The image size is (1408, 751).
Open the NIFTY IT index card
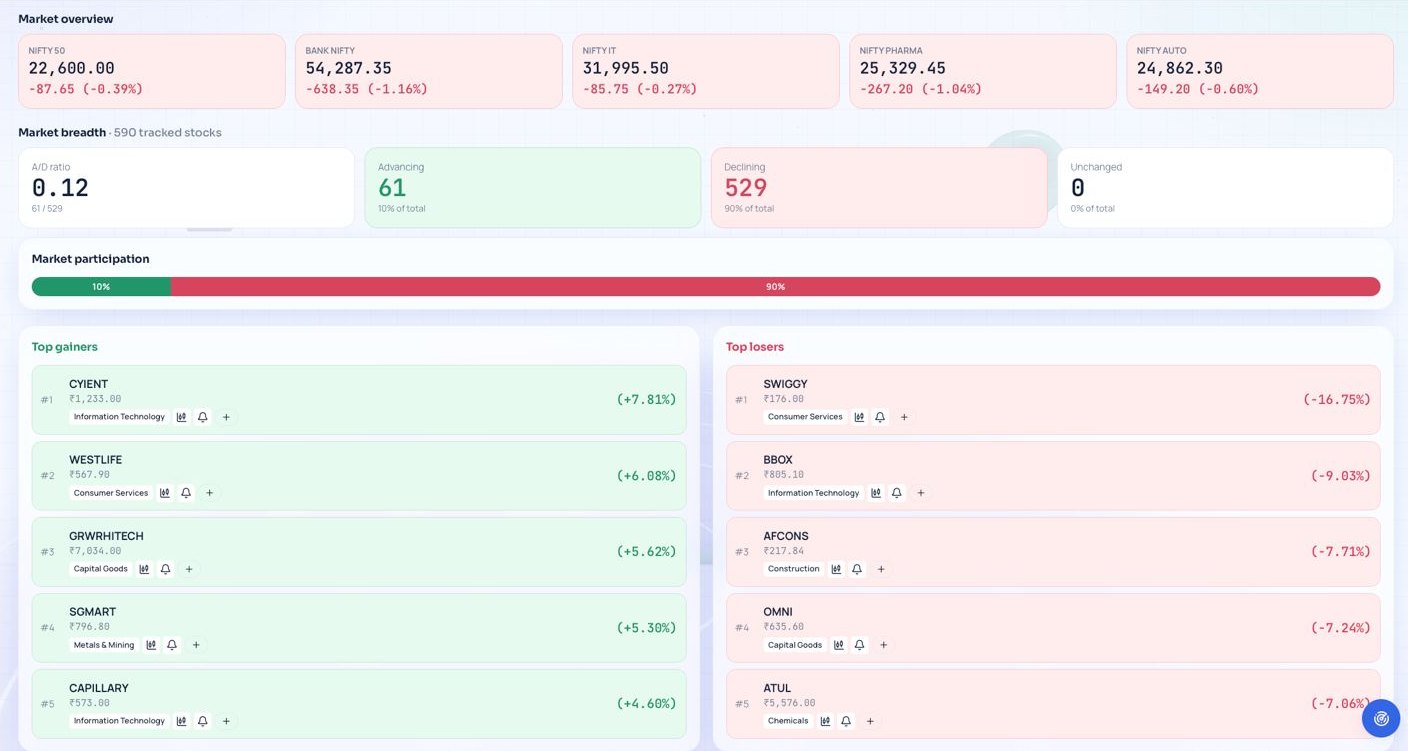pos(706,71)
